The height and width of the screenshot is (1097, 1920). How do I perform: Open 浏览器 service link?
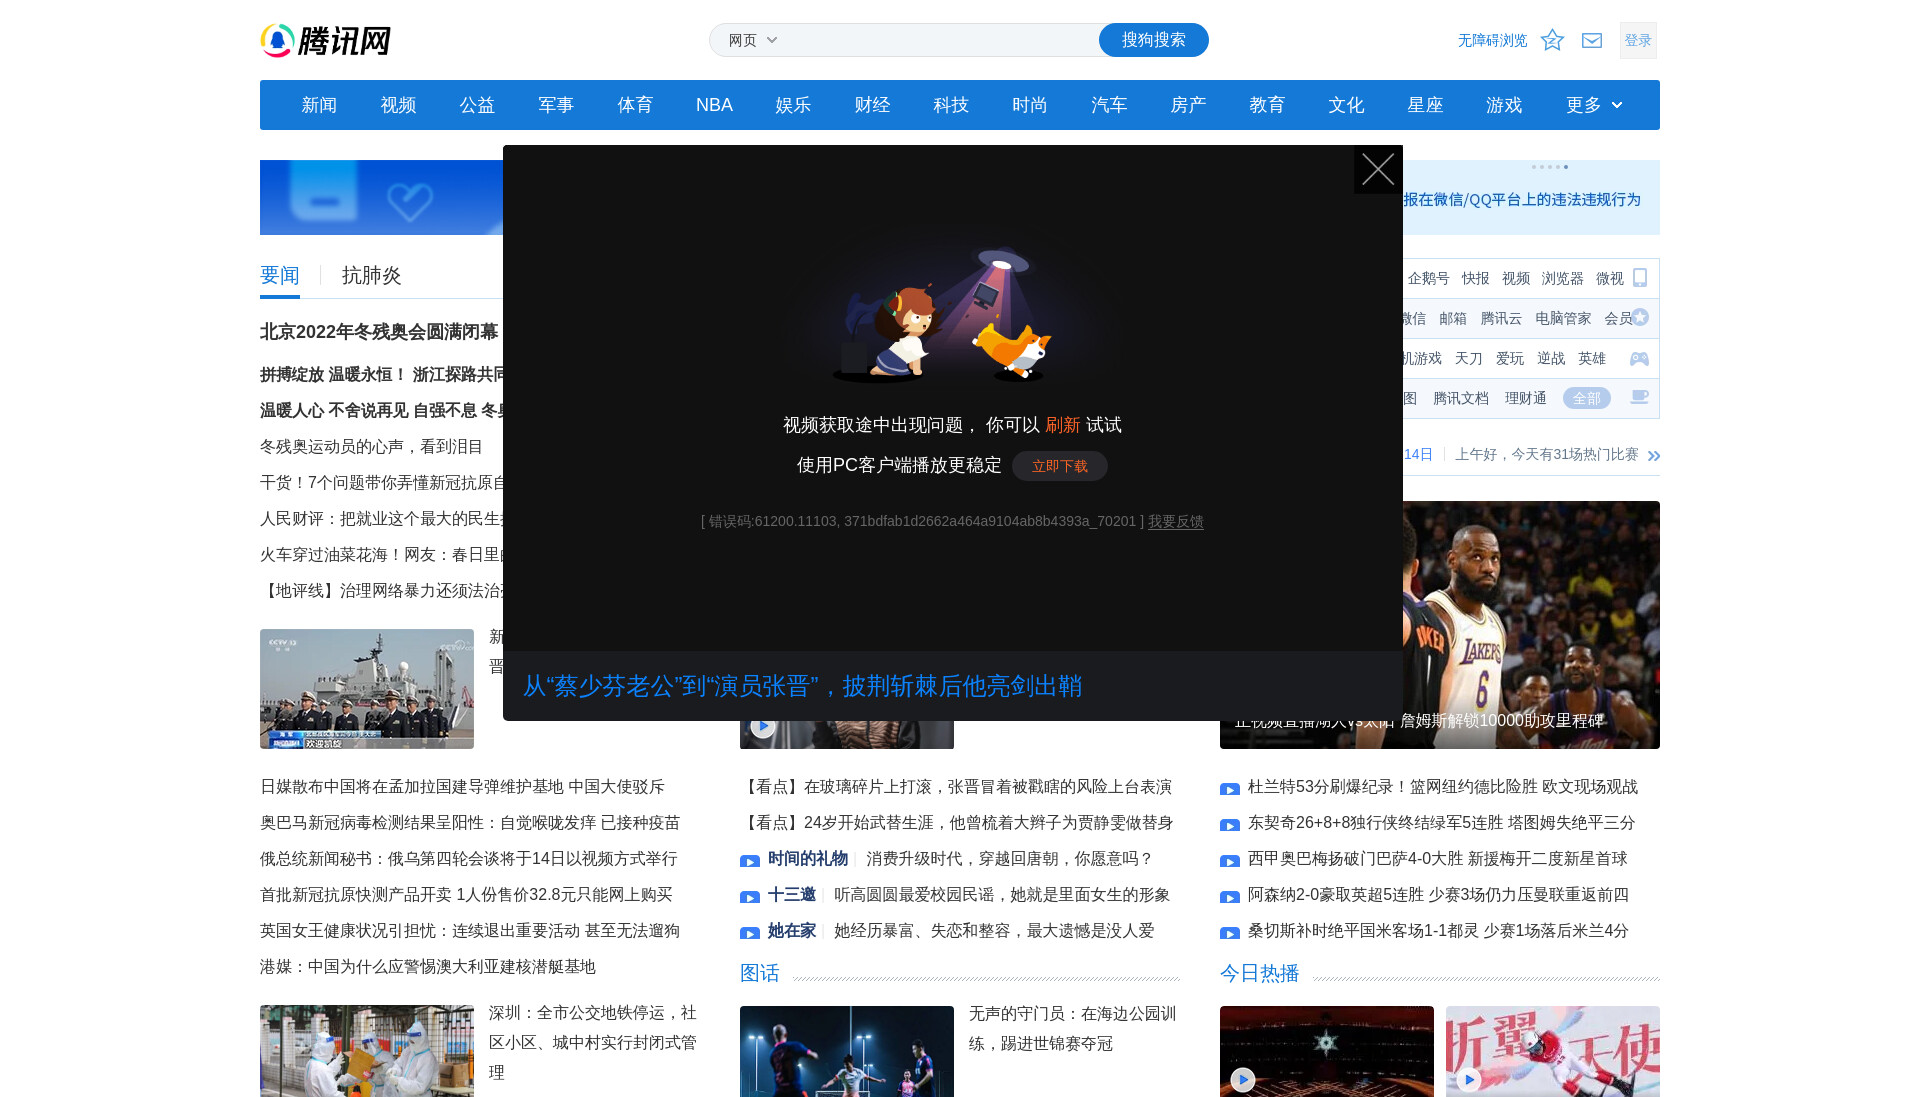coord(1562,278)
